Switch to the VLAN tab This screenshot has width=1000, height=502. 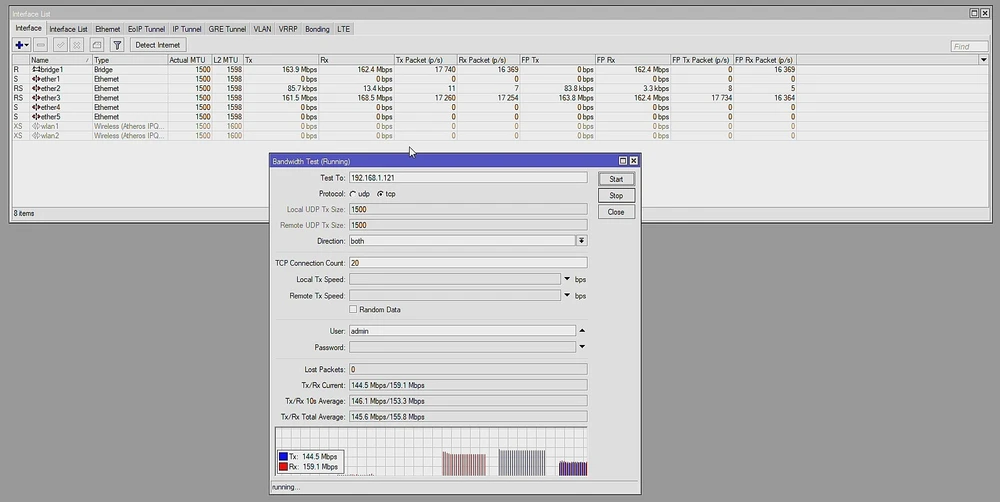(x=262, y=29)
